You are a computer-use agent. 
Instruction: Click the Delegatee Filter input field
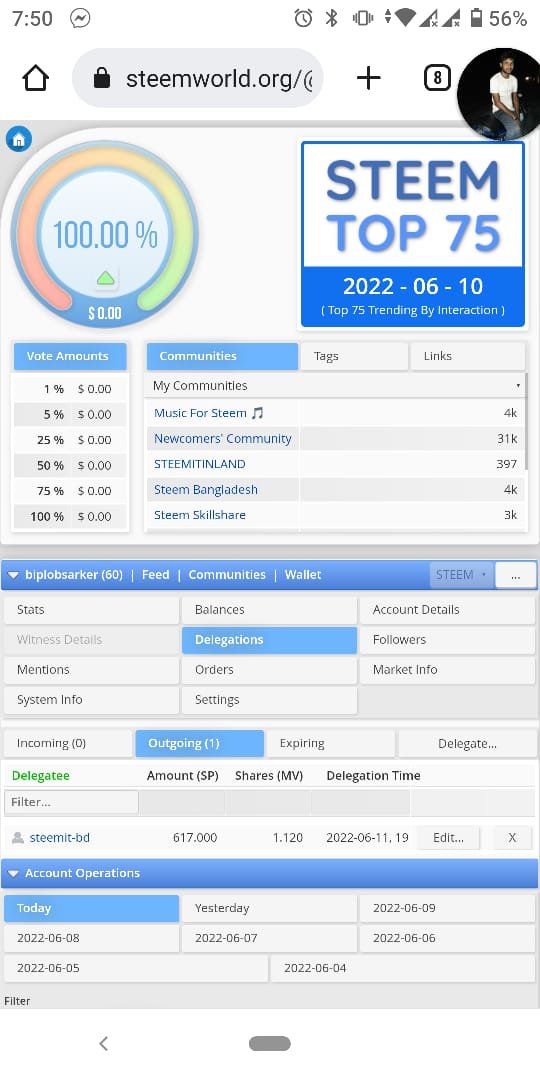pos(72,802)
